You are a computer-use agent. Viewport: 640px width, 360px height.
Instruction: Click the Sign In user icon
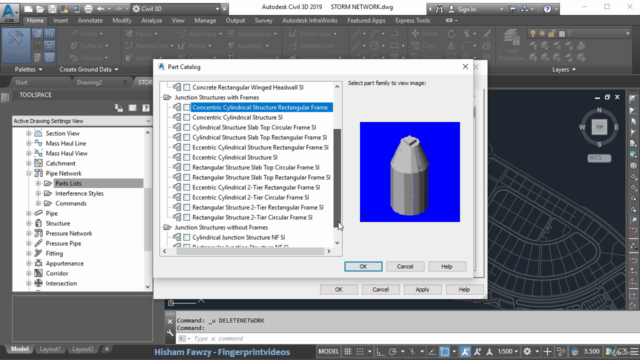point(451,9)
